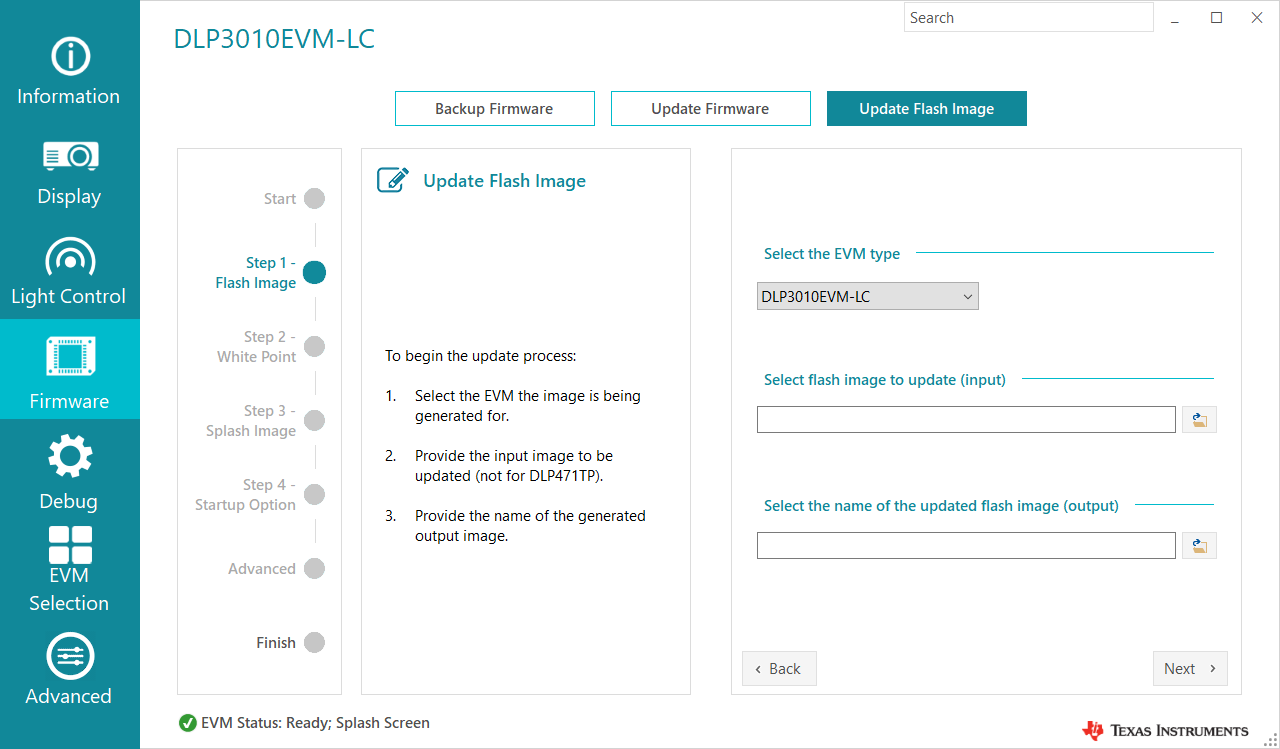Click the instruction mentioning DLP471TP

(x=514, y=466)
